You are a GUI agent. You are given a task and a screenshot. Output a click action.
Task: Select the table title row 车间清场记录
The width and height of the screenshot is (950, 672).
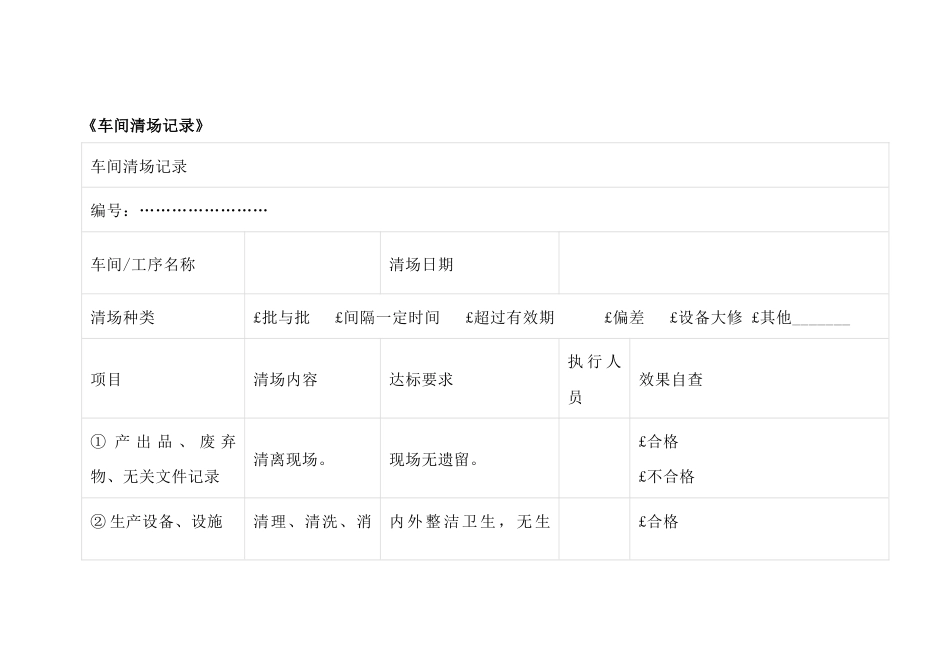coord(485,165)
